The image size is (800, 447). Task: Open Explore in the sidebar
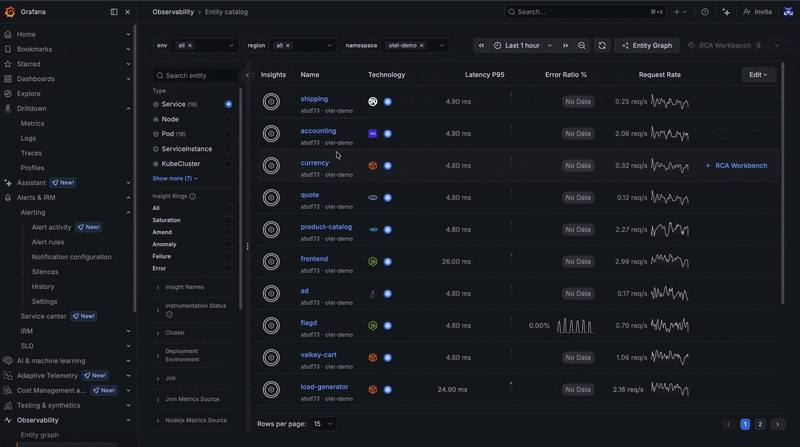tap(29, 94)
